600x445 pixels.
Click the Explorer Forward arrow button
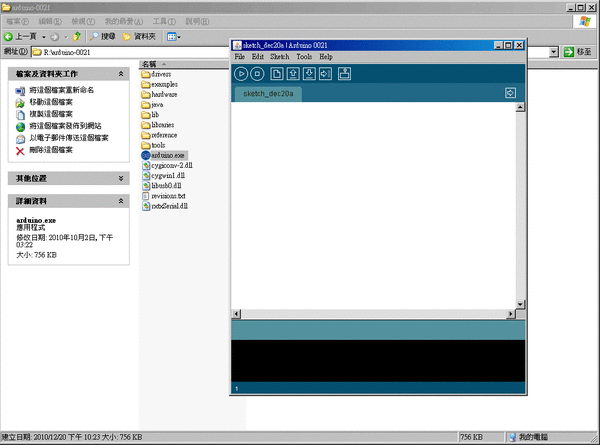(55, 37)
